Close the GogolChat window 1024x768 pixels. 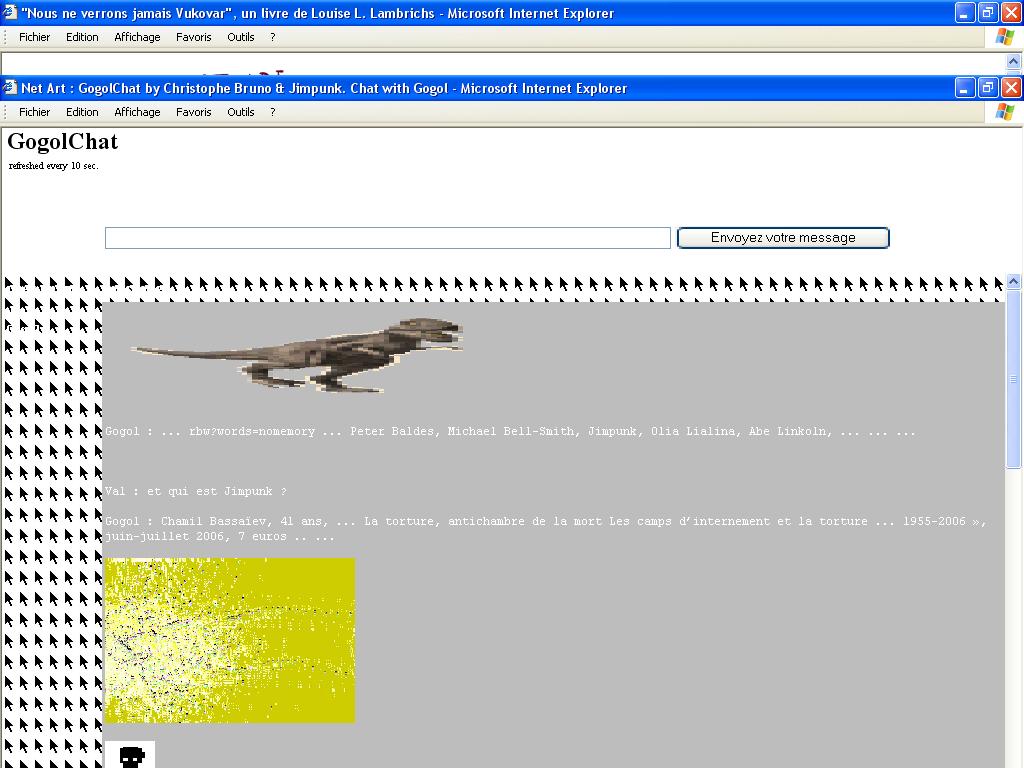[1011, 88]
